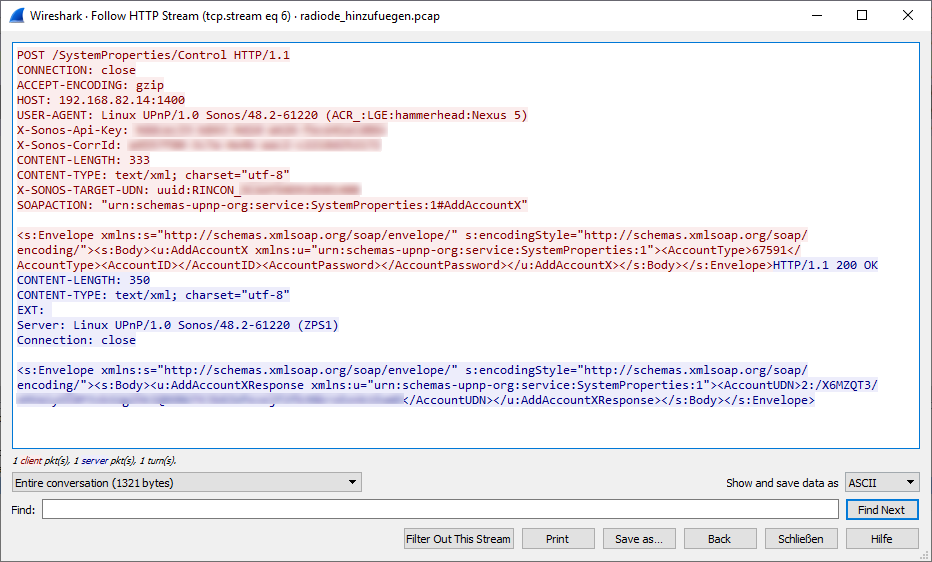The image size is (932, 562).
Task: Click the USER-AGENT header line
Action: pyautogui.click(x=272, y=115)
